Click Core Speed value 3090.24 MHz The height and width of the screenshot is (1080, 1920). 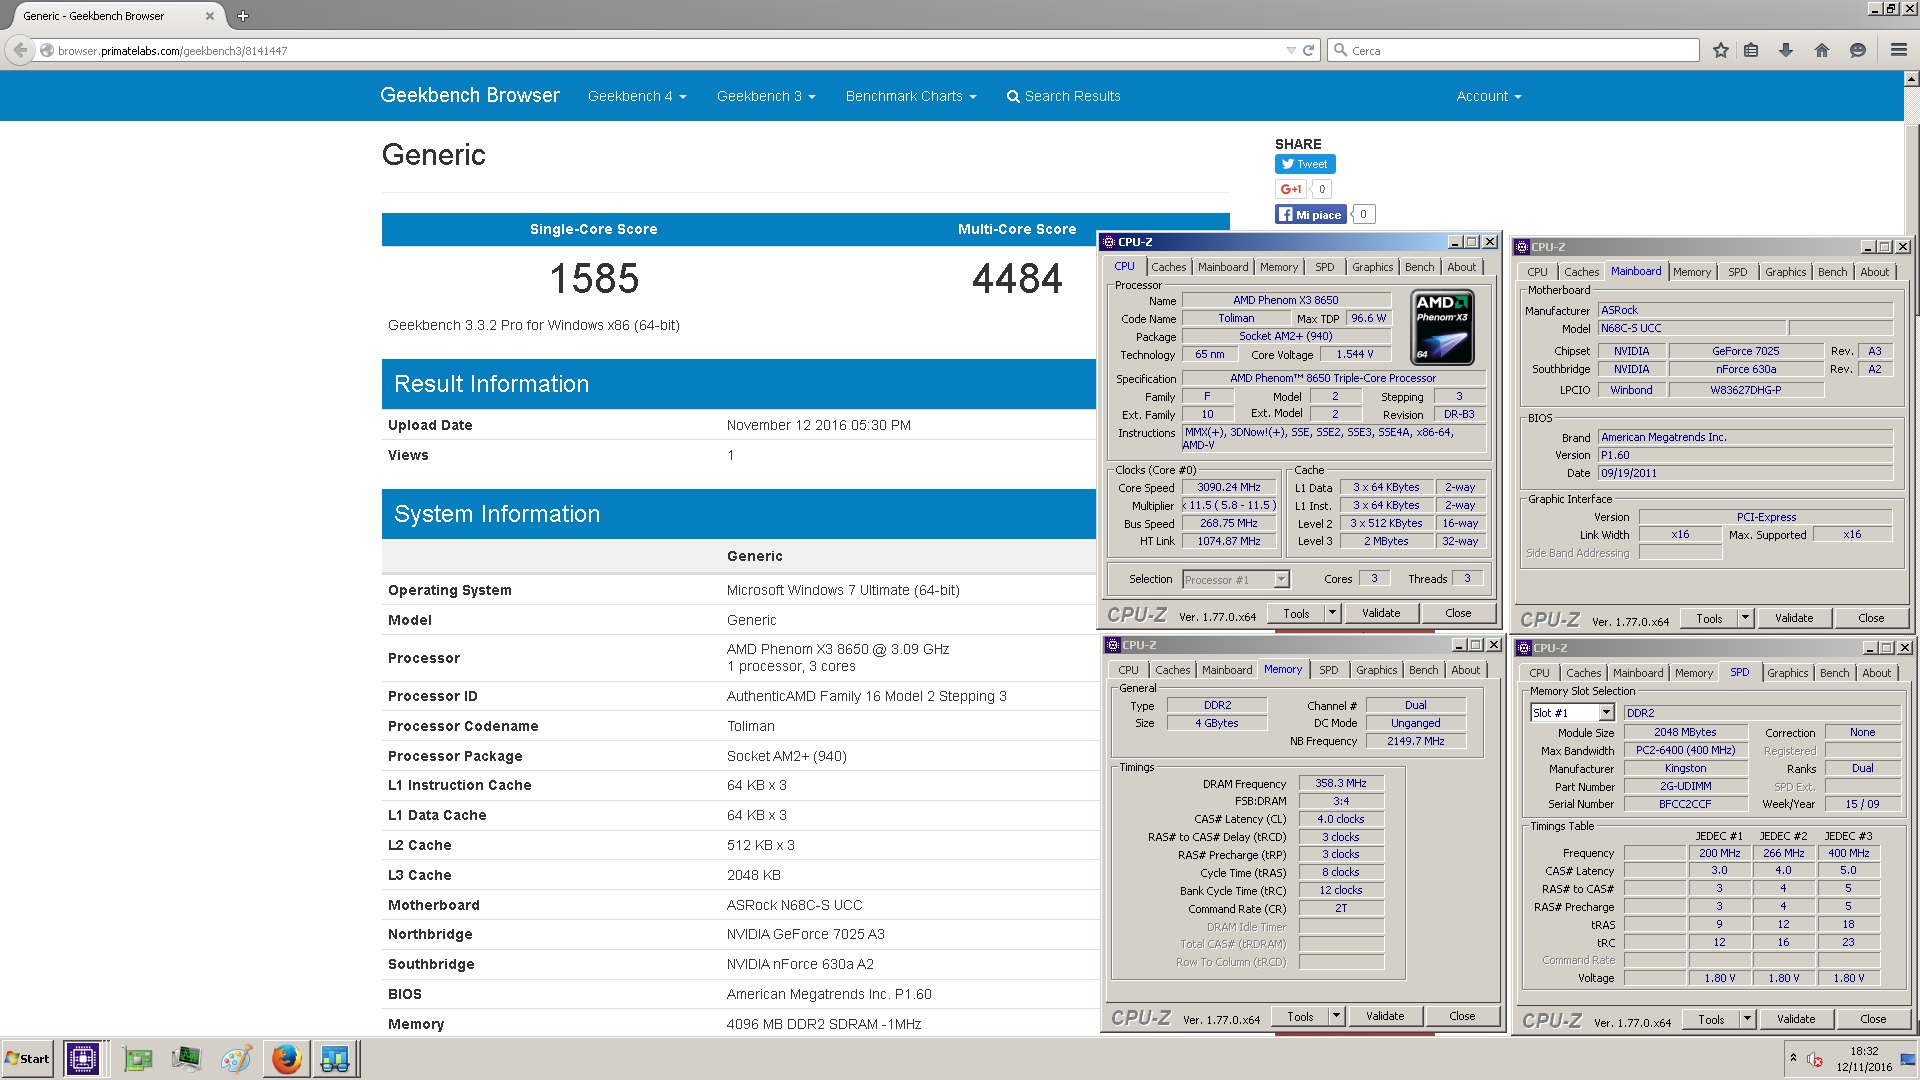click(x=1229, y=488)
